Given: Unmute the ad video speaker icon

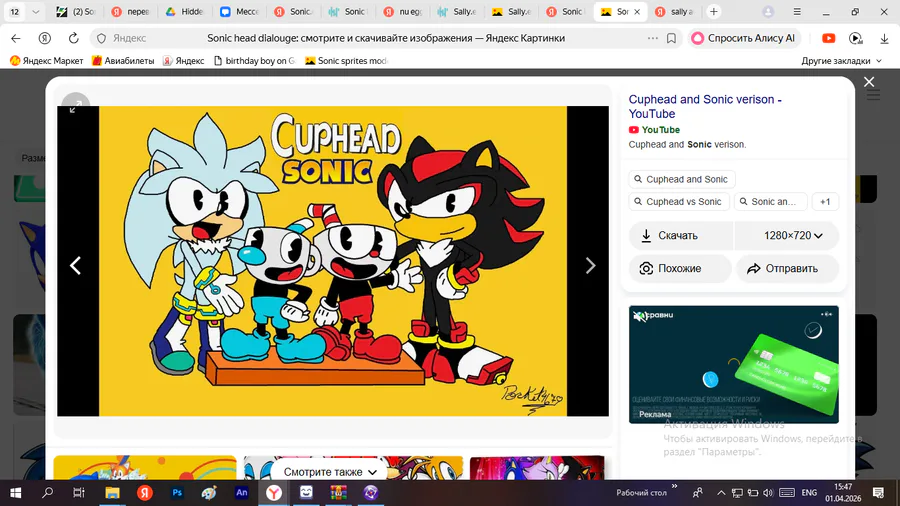Looking at the screenshot, I should 639,316.
